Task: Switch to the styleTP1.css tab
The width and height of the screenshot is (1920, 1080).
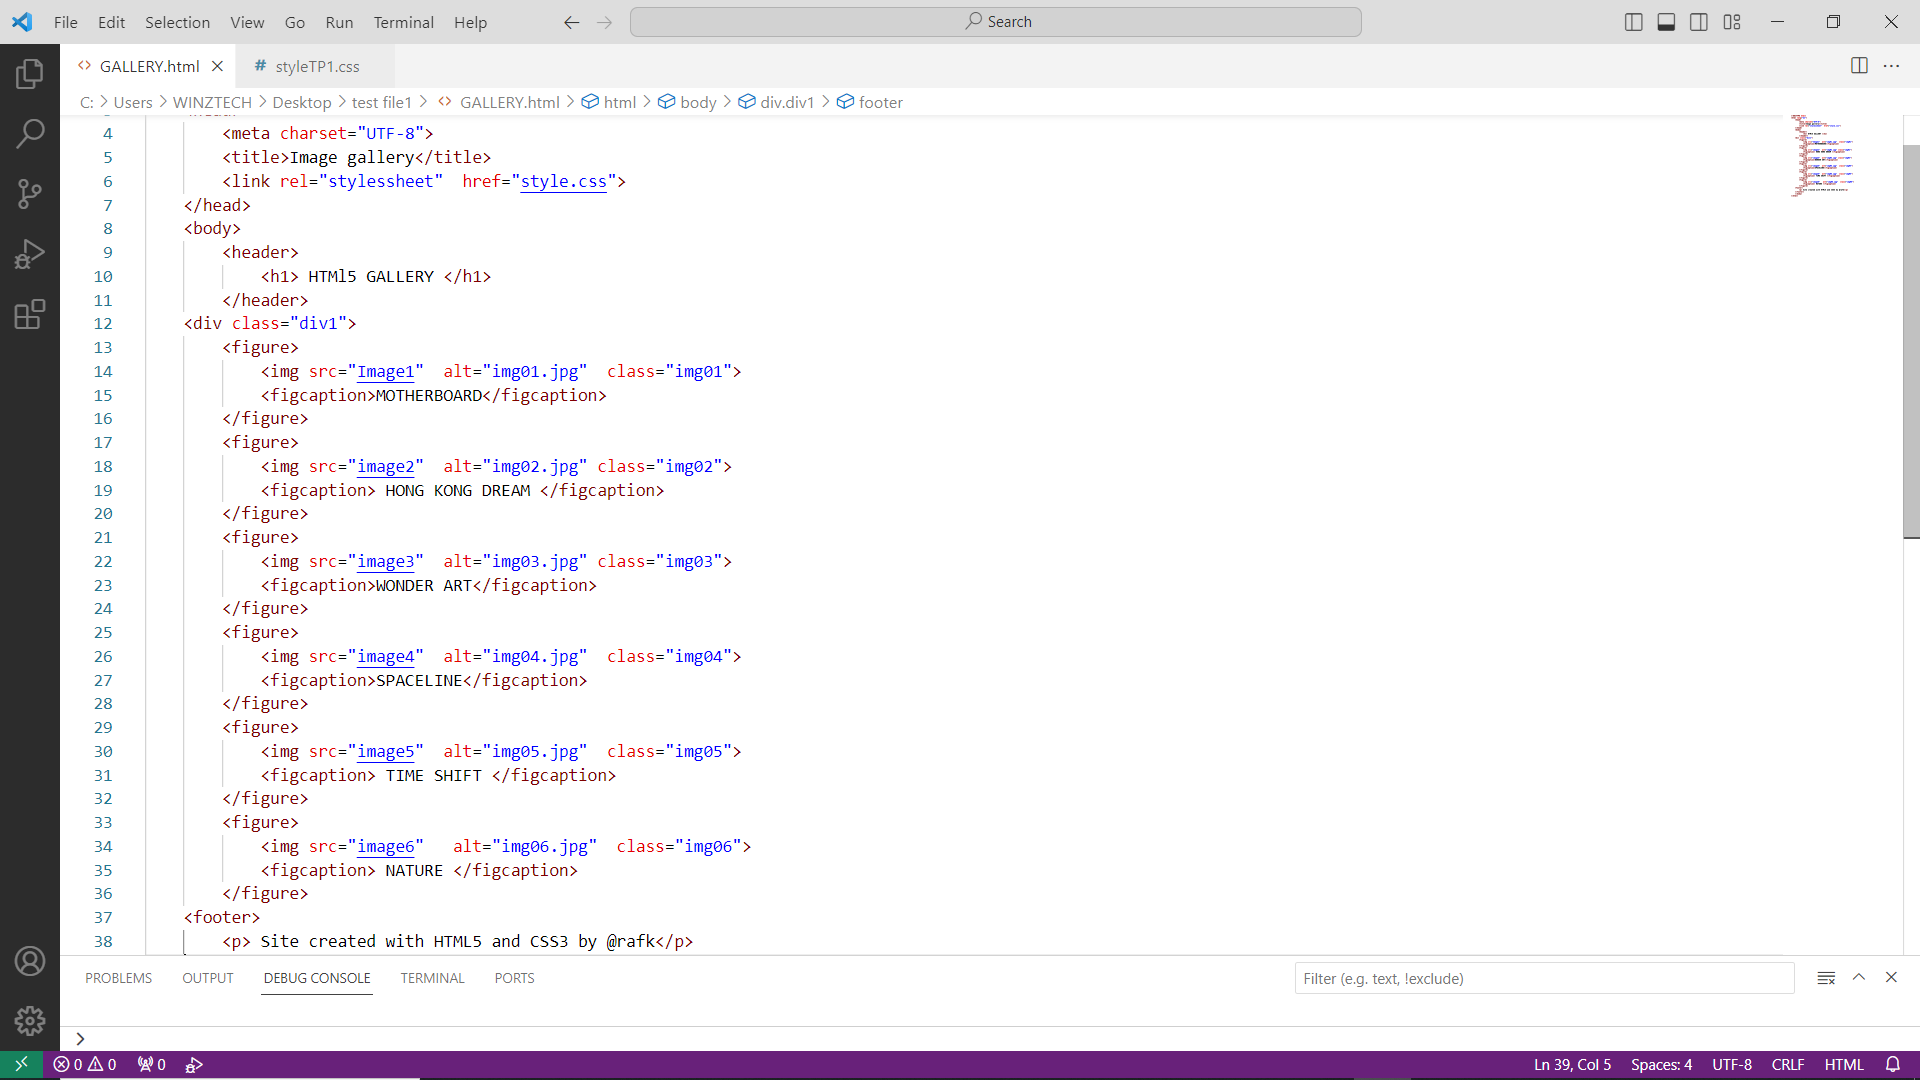Action: [x=317, y=66]
